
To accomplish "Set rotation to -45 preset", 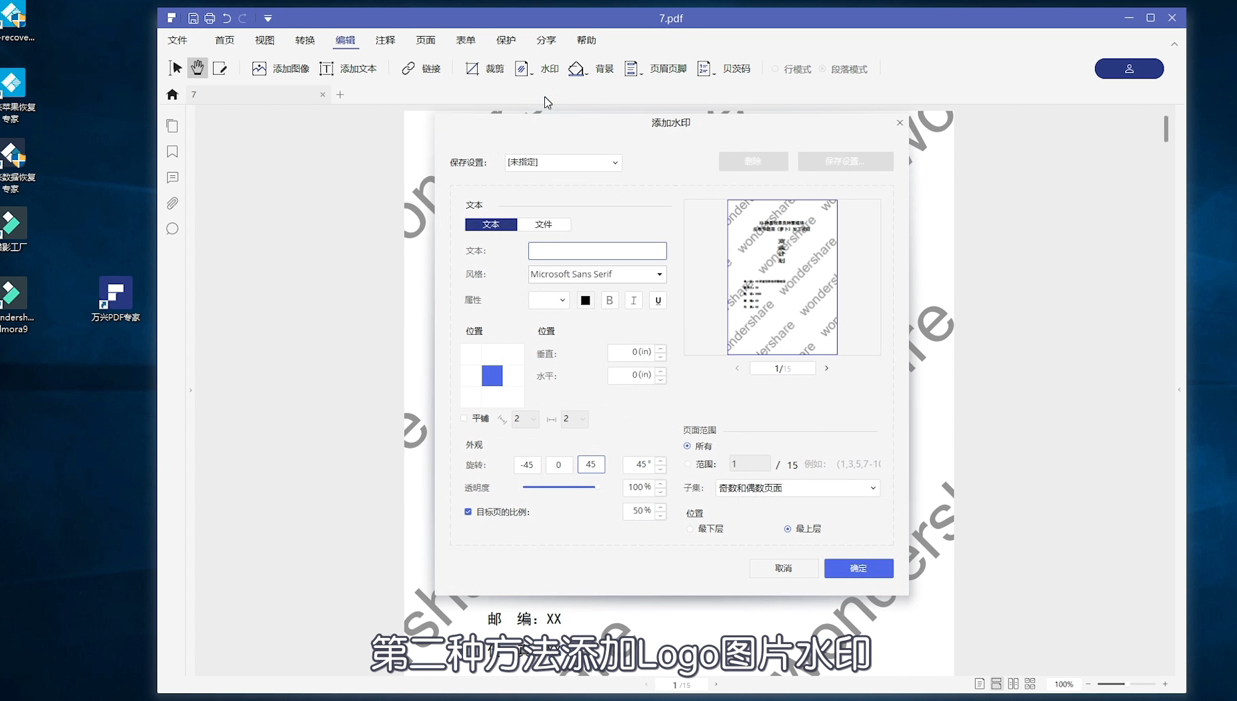I will point(527,465).
